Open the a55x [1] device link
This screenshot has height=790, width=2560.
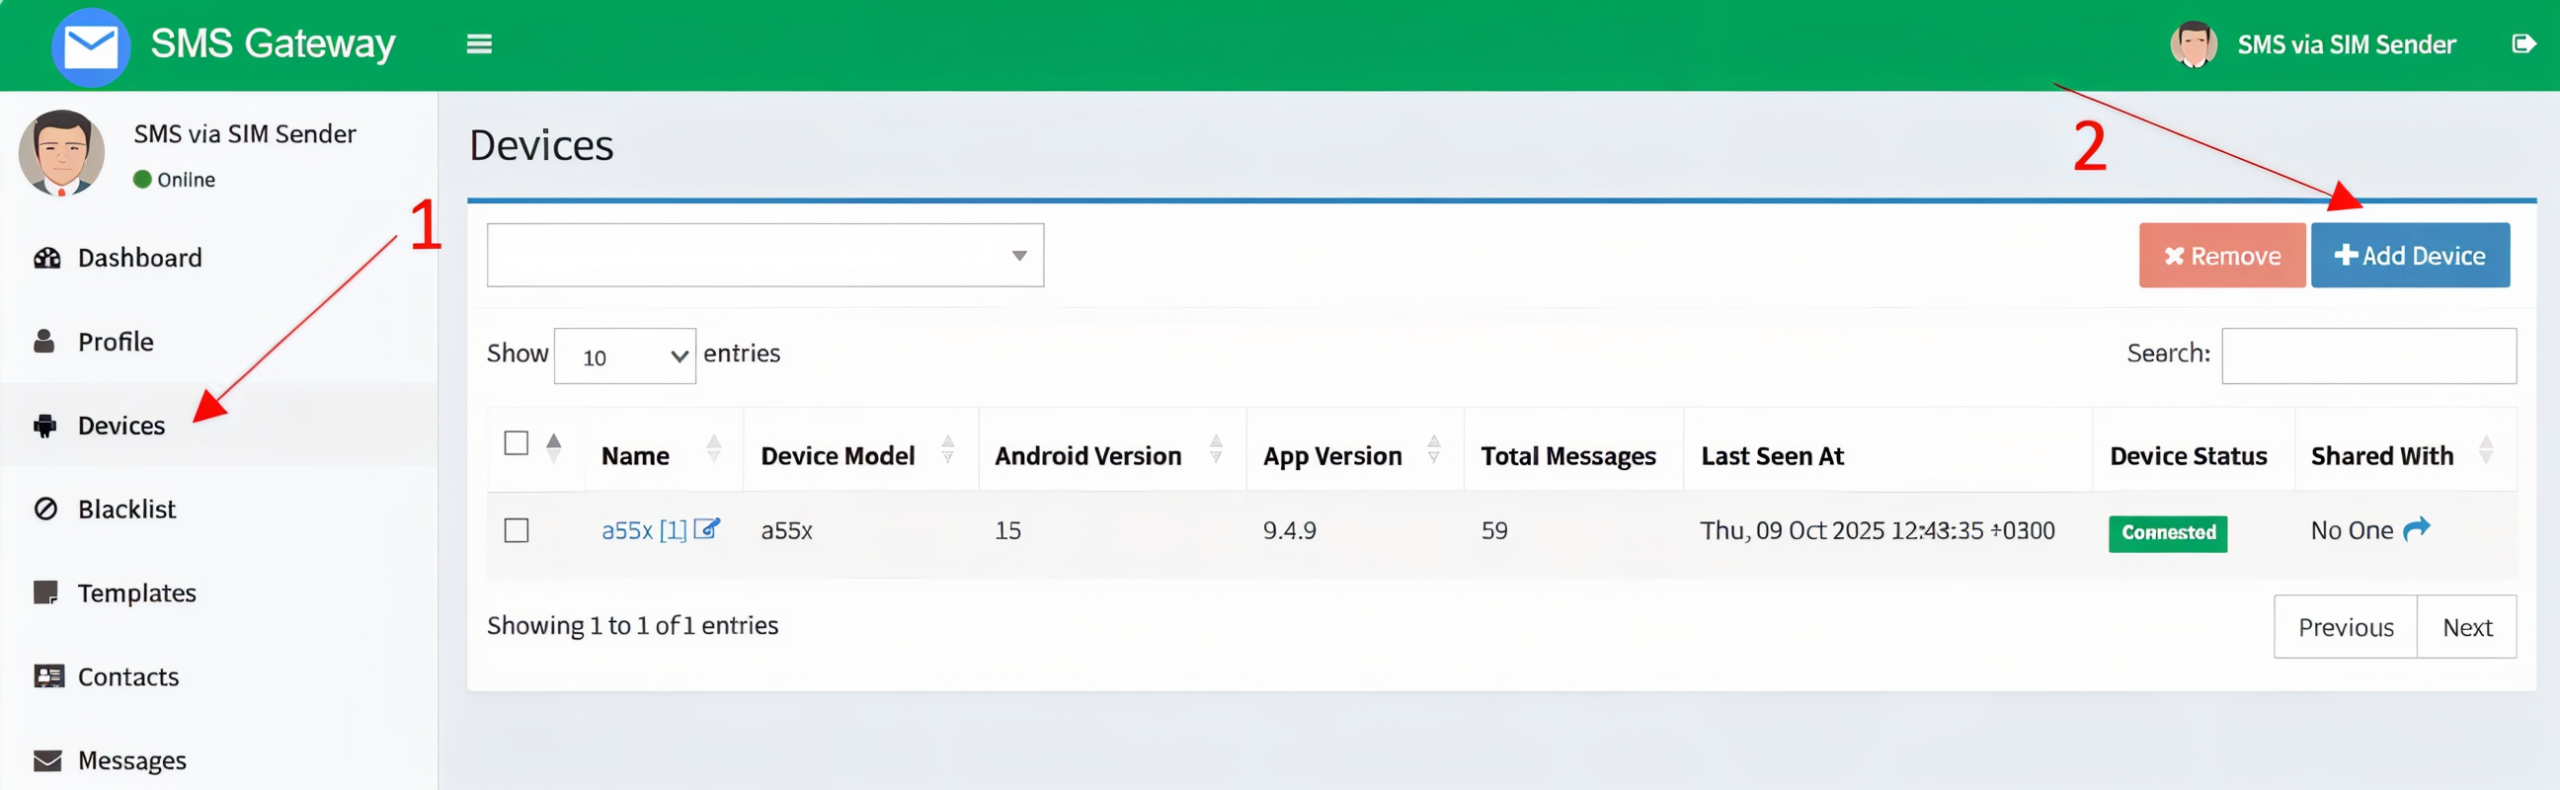tap(643, 530)
